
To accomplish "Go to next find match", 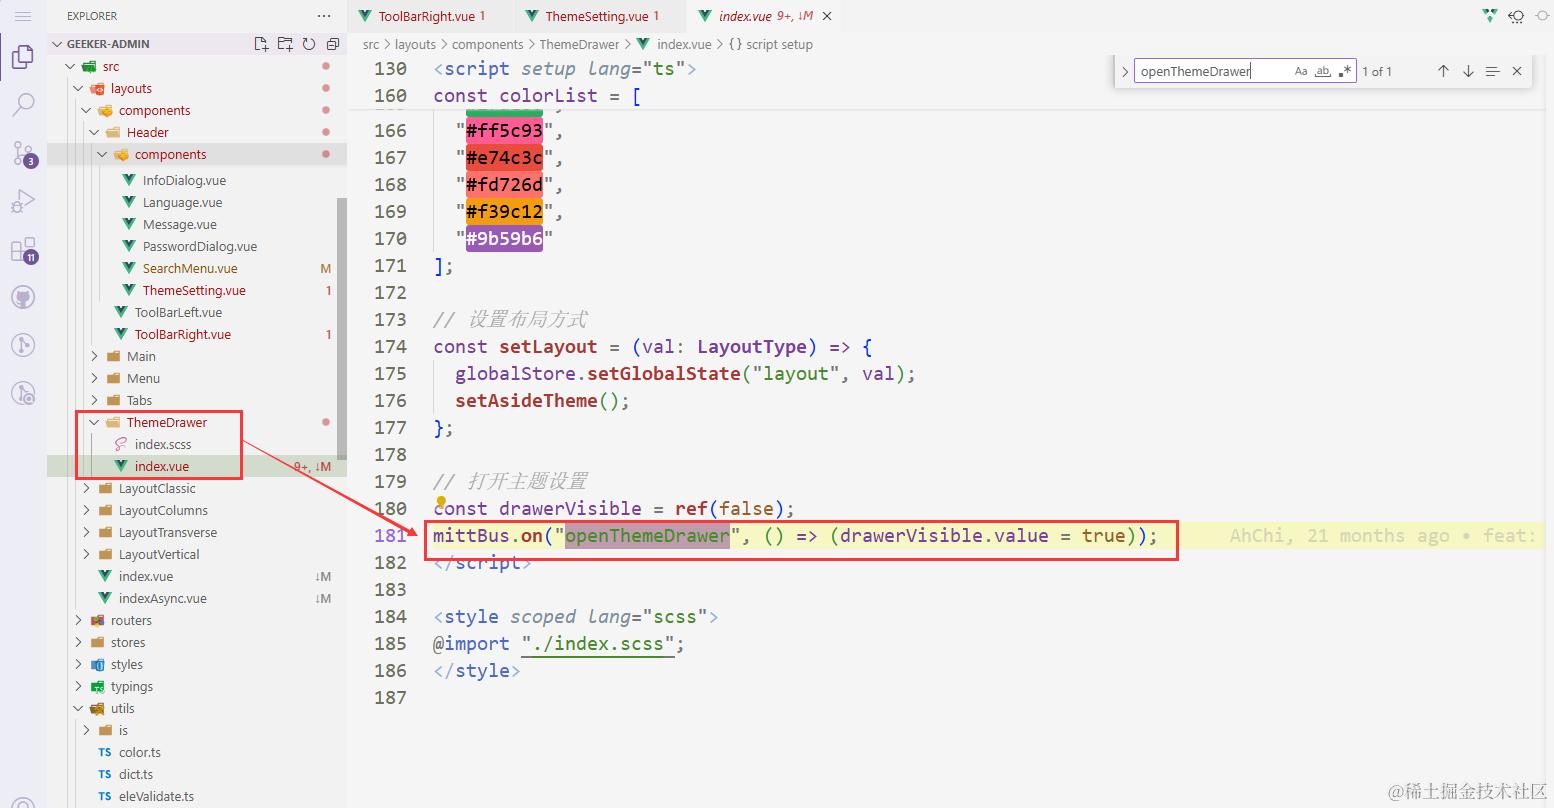I will 1468,71.
